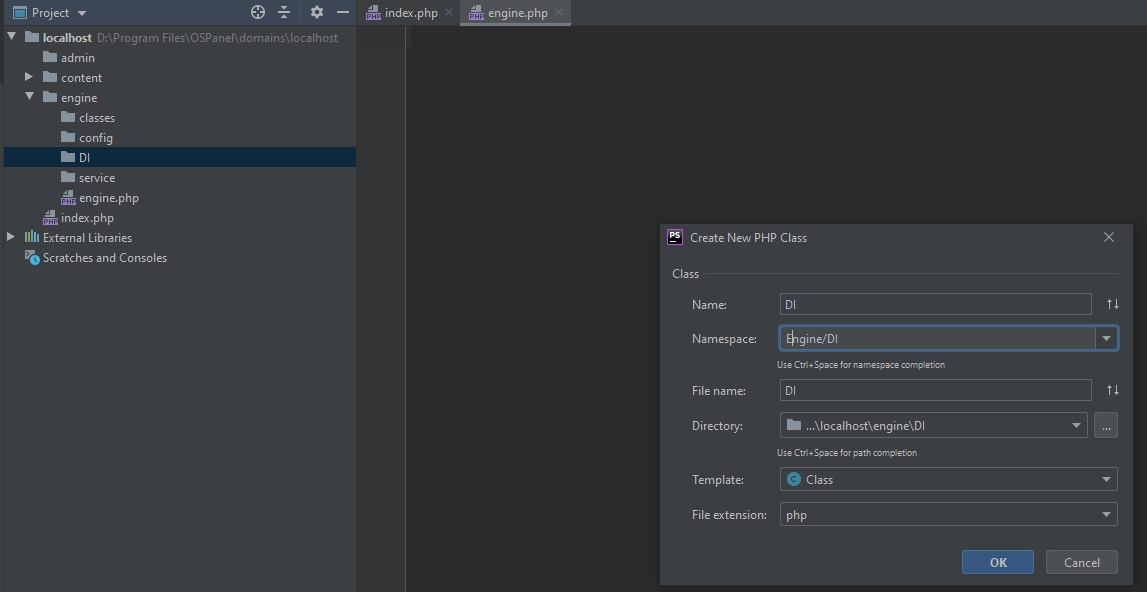Screen dimensions: 1147x592
Task: Click the swap arrows icon beside Name field
Action: (x=1112, y=304)
